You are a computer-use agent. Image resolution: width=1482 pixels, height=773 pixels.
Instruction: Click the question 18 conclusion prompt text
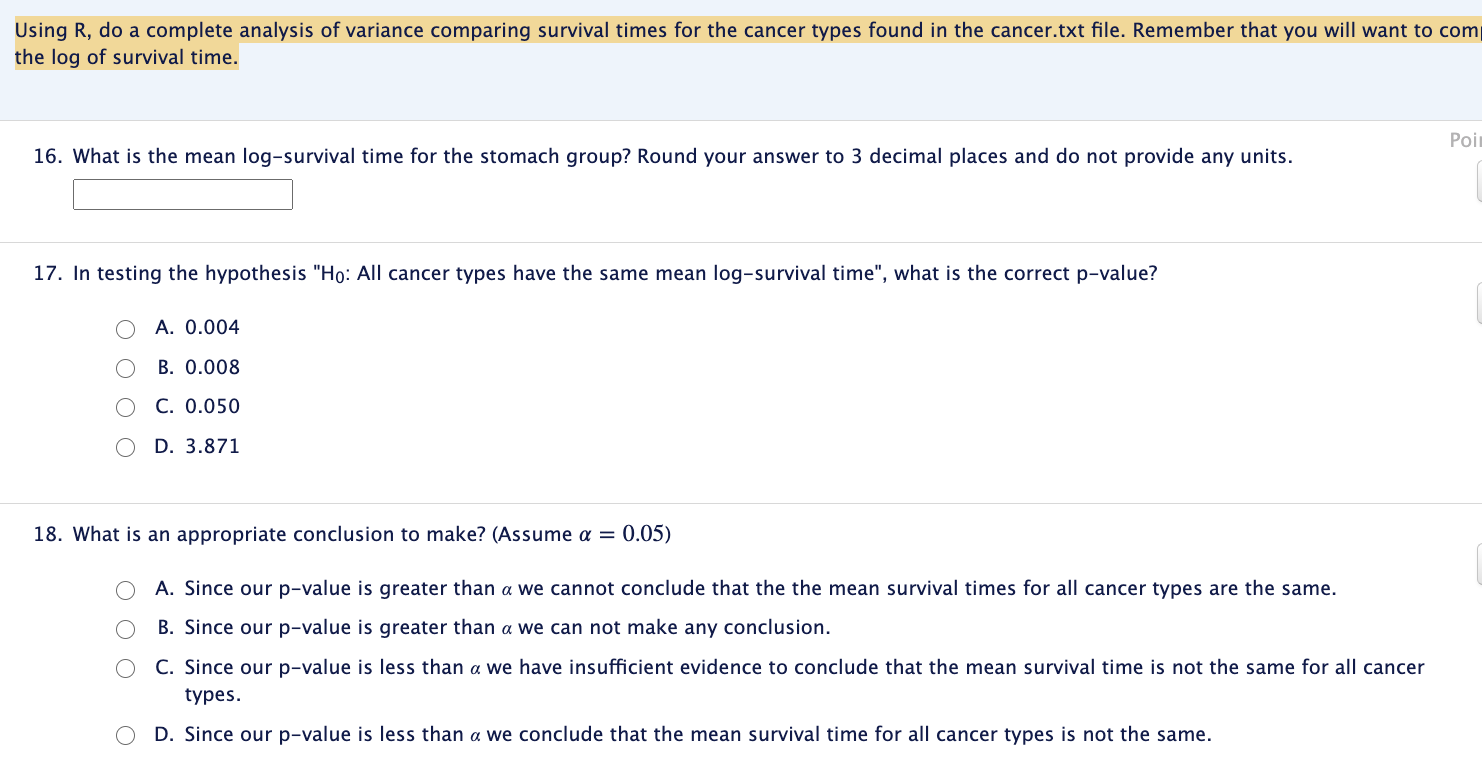pos(352,534)
